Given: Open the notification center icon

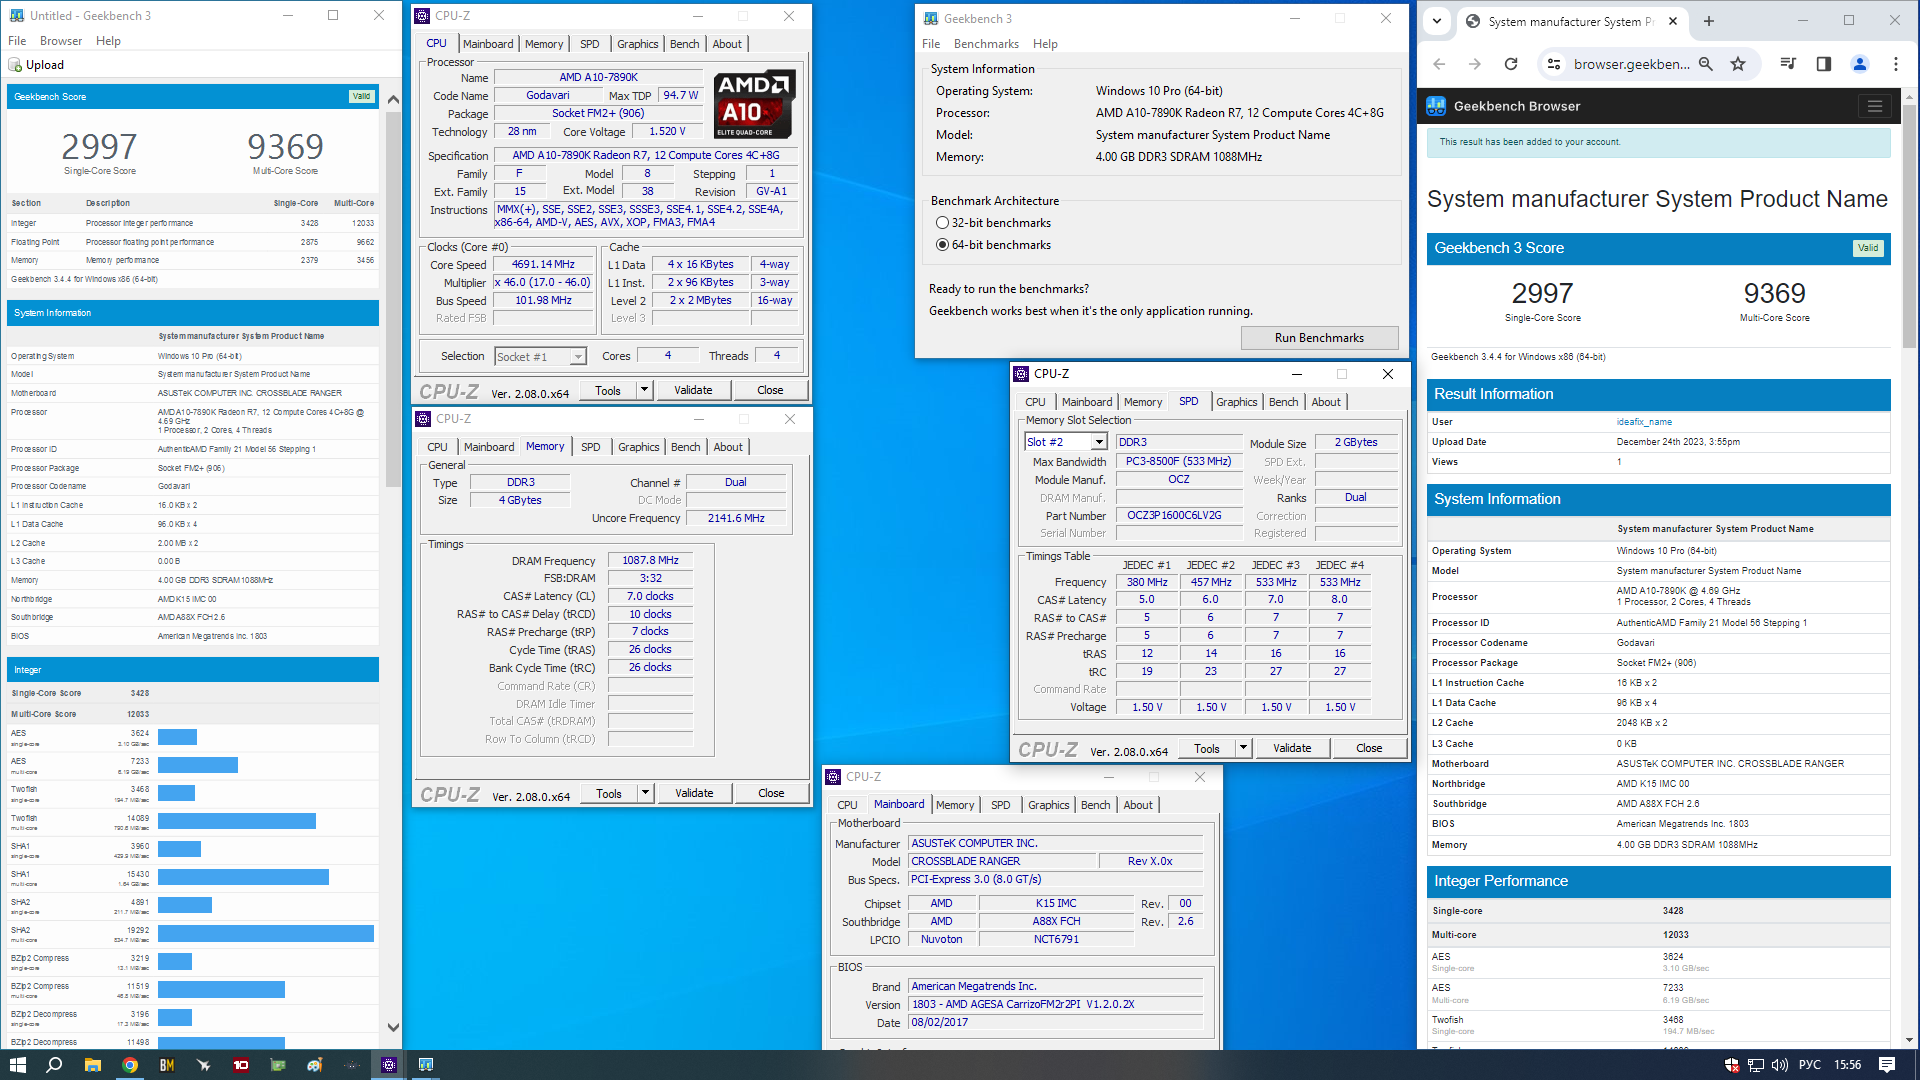Looking at the screenshot, I should coord(1887,1065).
